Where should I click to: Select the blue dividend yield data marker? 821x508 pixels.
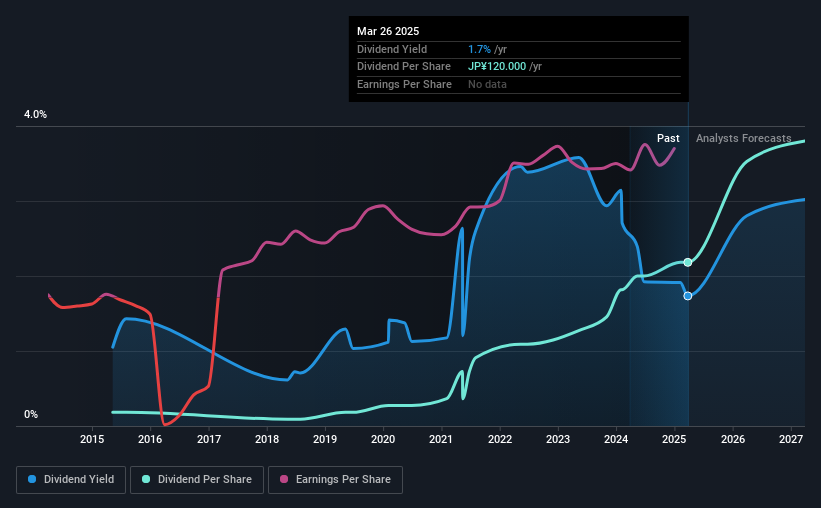[688, 296]
